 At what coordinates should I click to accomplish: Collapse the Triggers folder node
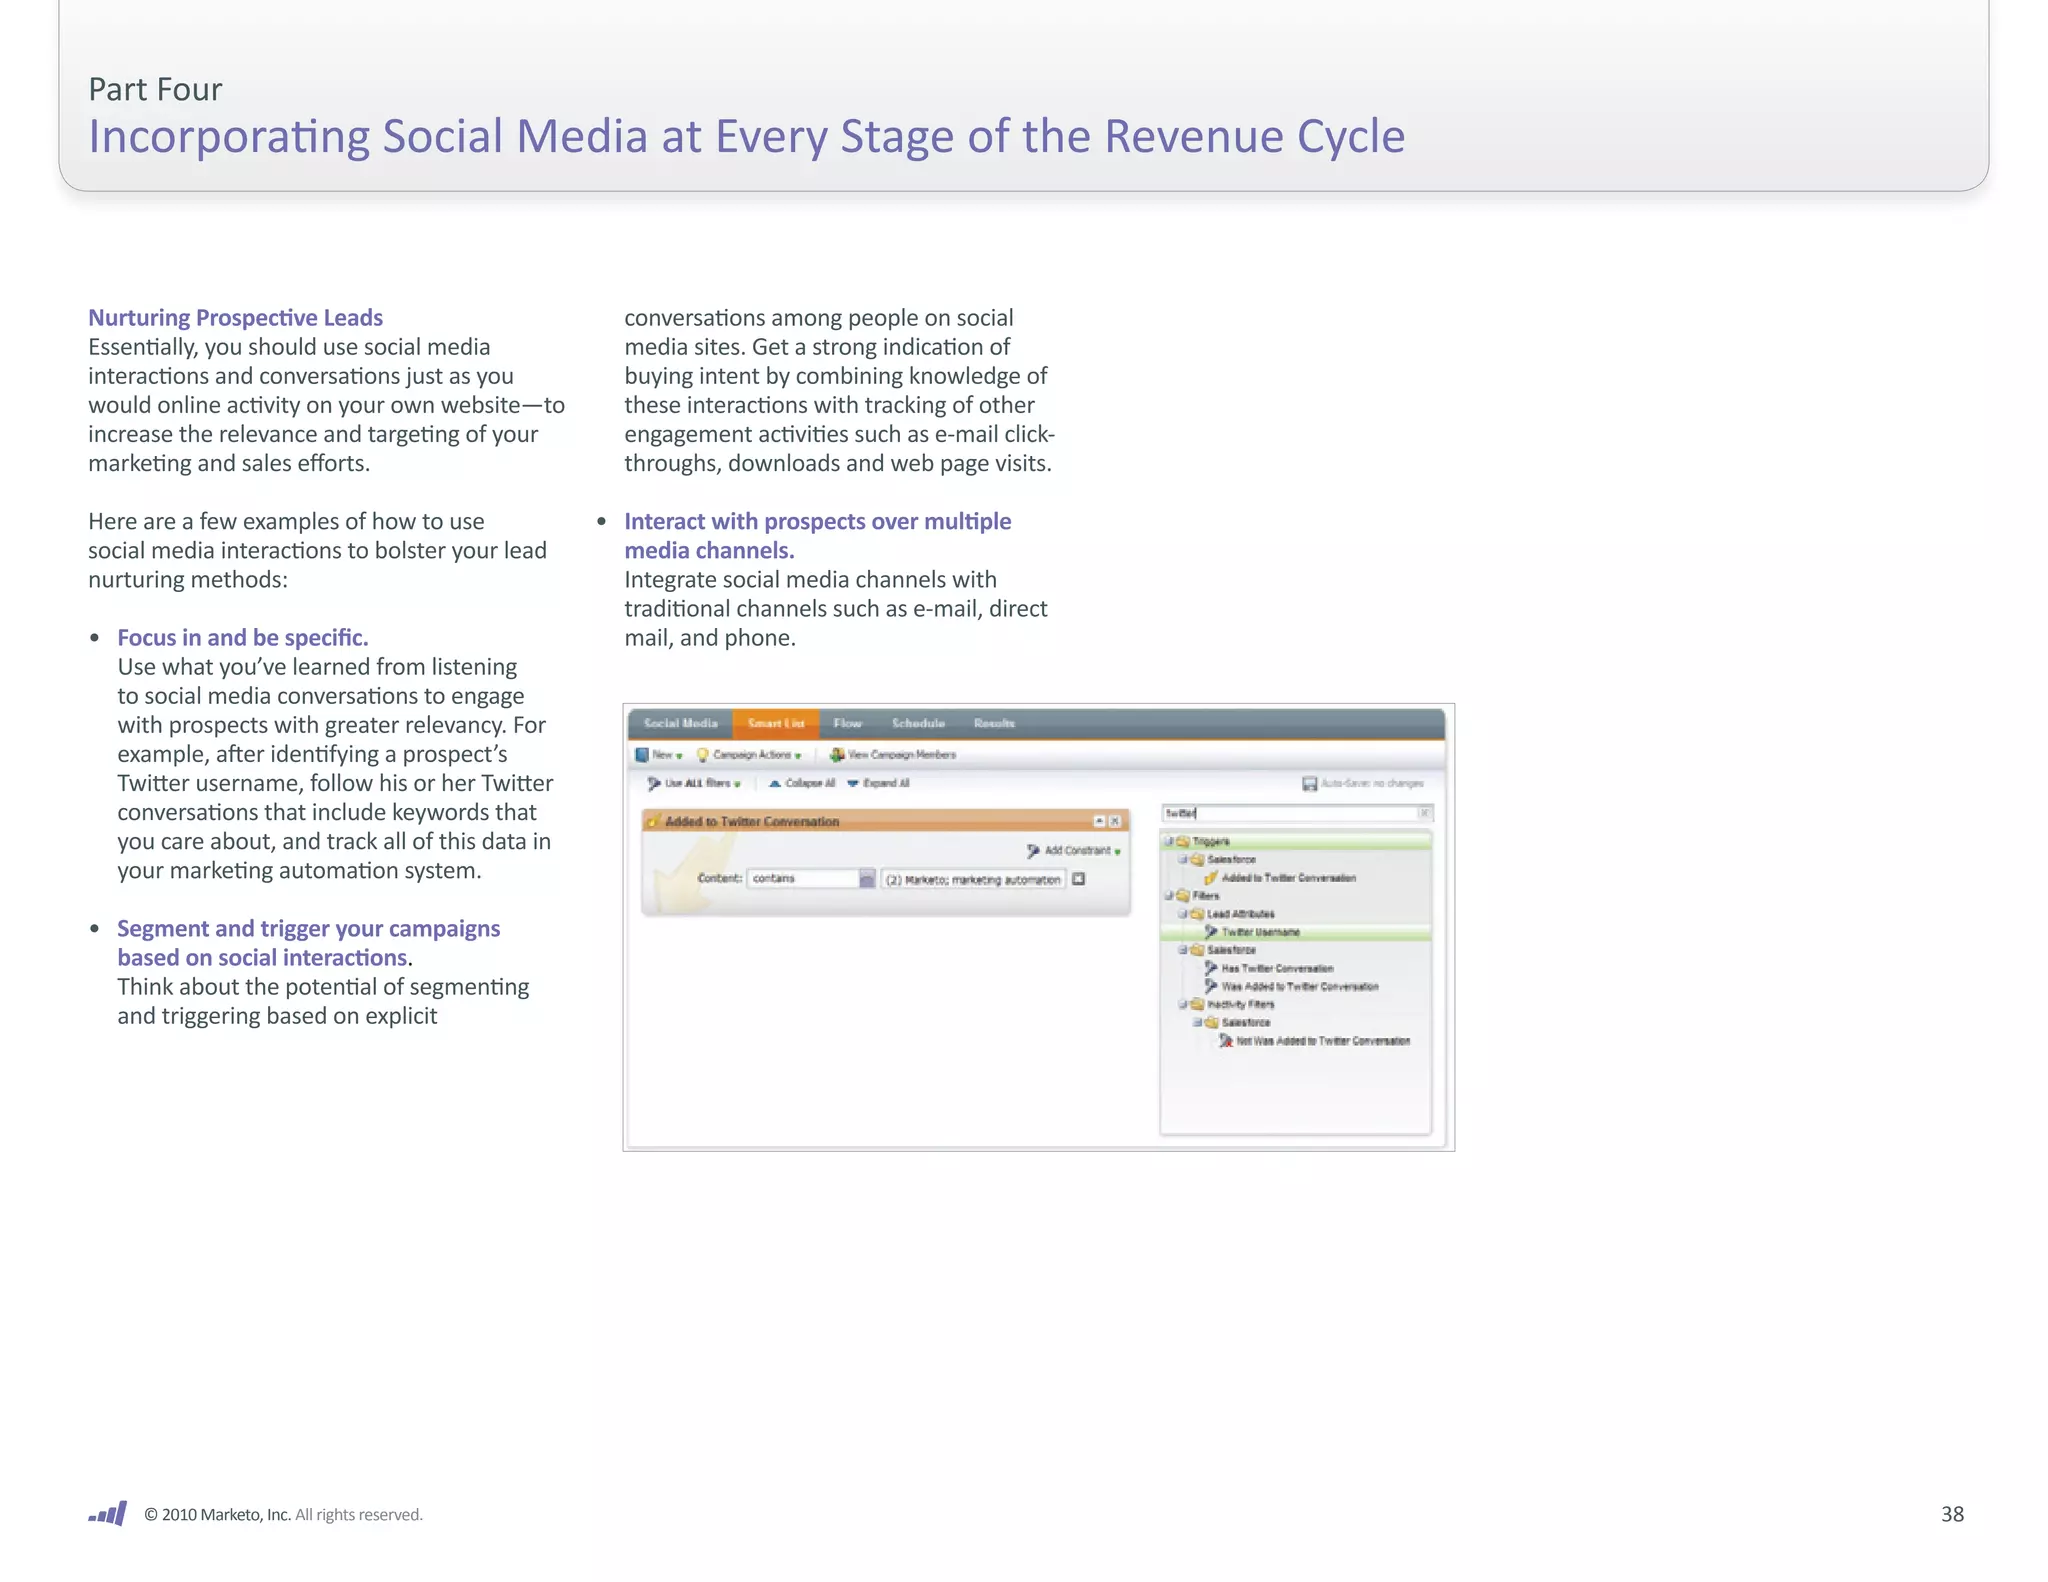point(1168,841)
